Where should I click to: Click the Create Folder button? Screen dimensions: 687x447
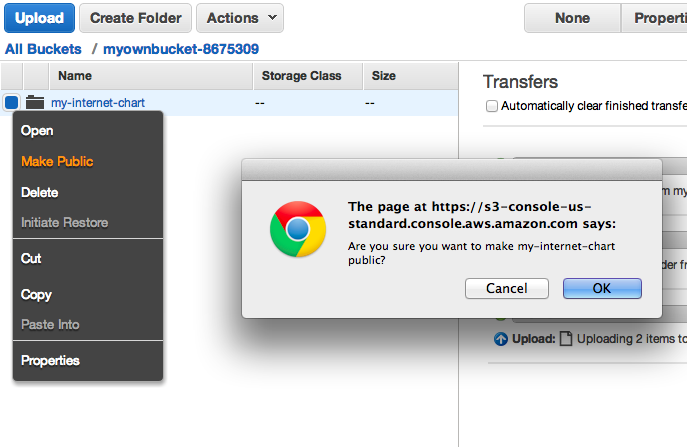[135, 18]
